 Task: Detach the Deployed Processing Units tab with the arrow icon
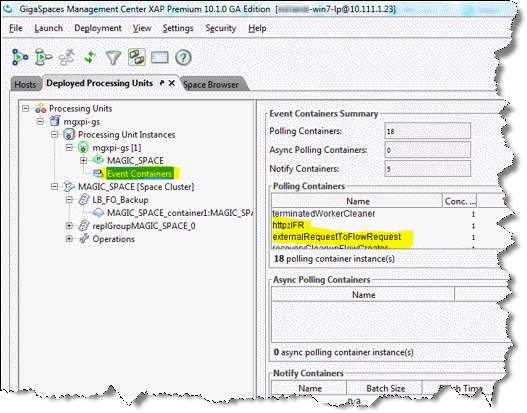click(x=162, y=83)
